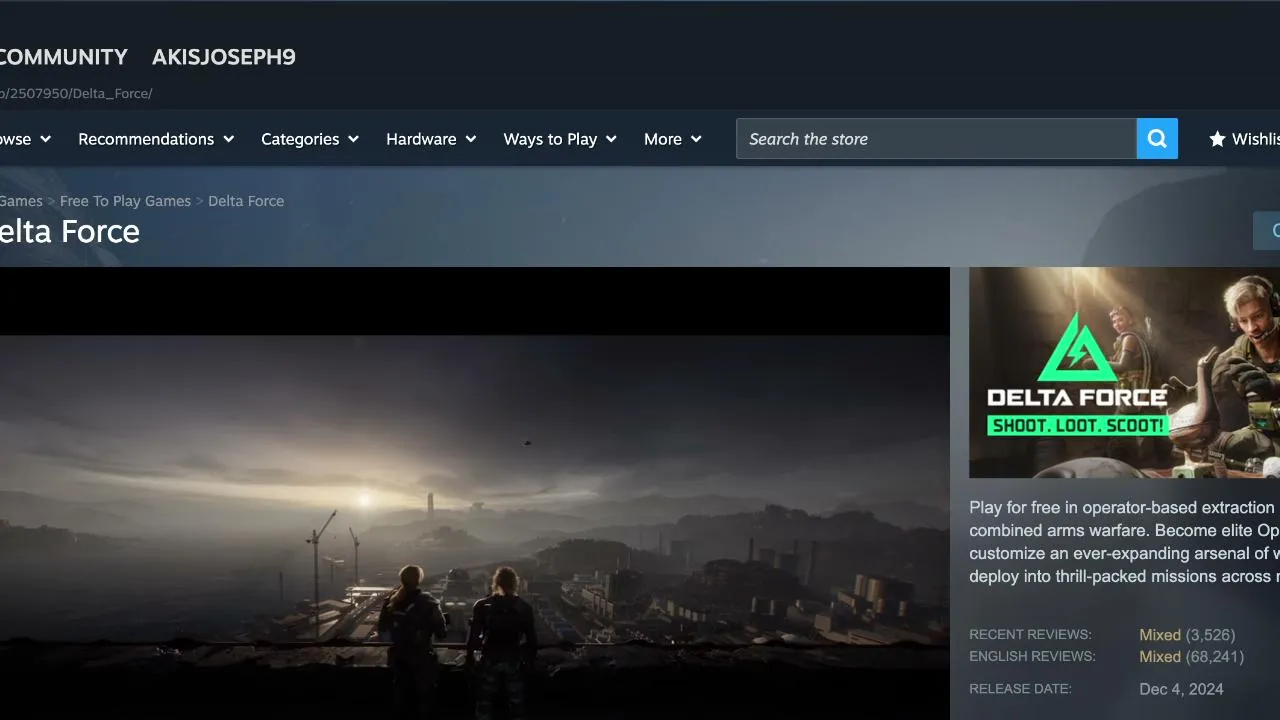Click the ENGLISH REVIEWS label
Viewport: 1280px width, 720px height.
point(1032,657)
